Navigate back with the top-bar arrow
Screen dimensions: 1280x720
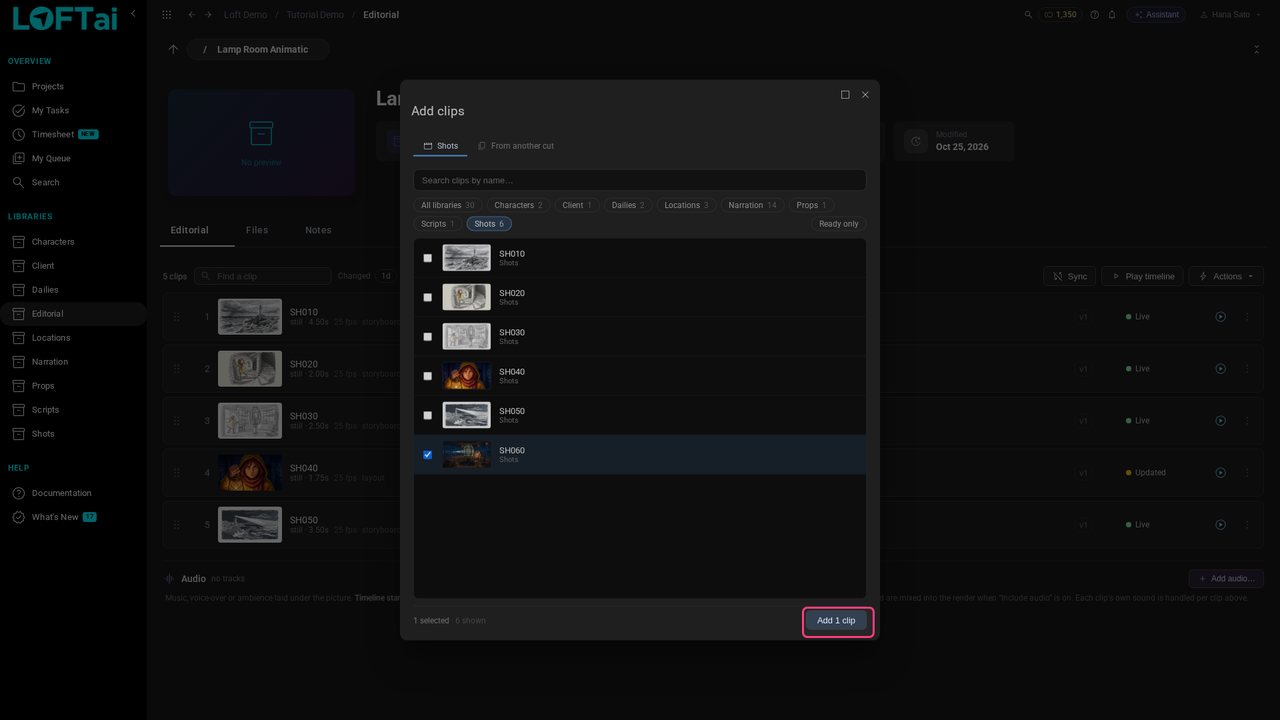coord(192,15)
